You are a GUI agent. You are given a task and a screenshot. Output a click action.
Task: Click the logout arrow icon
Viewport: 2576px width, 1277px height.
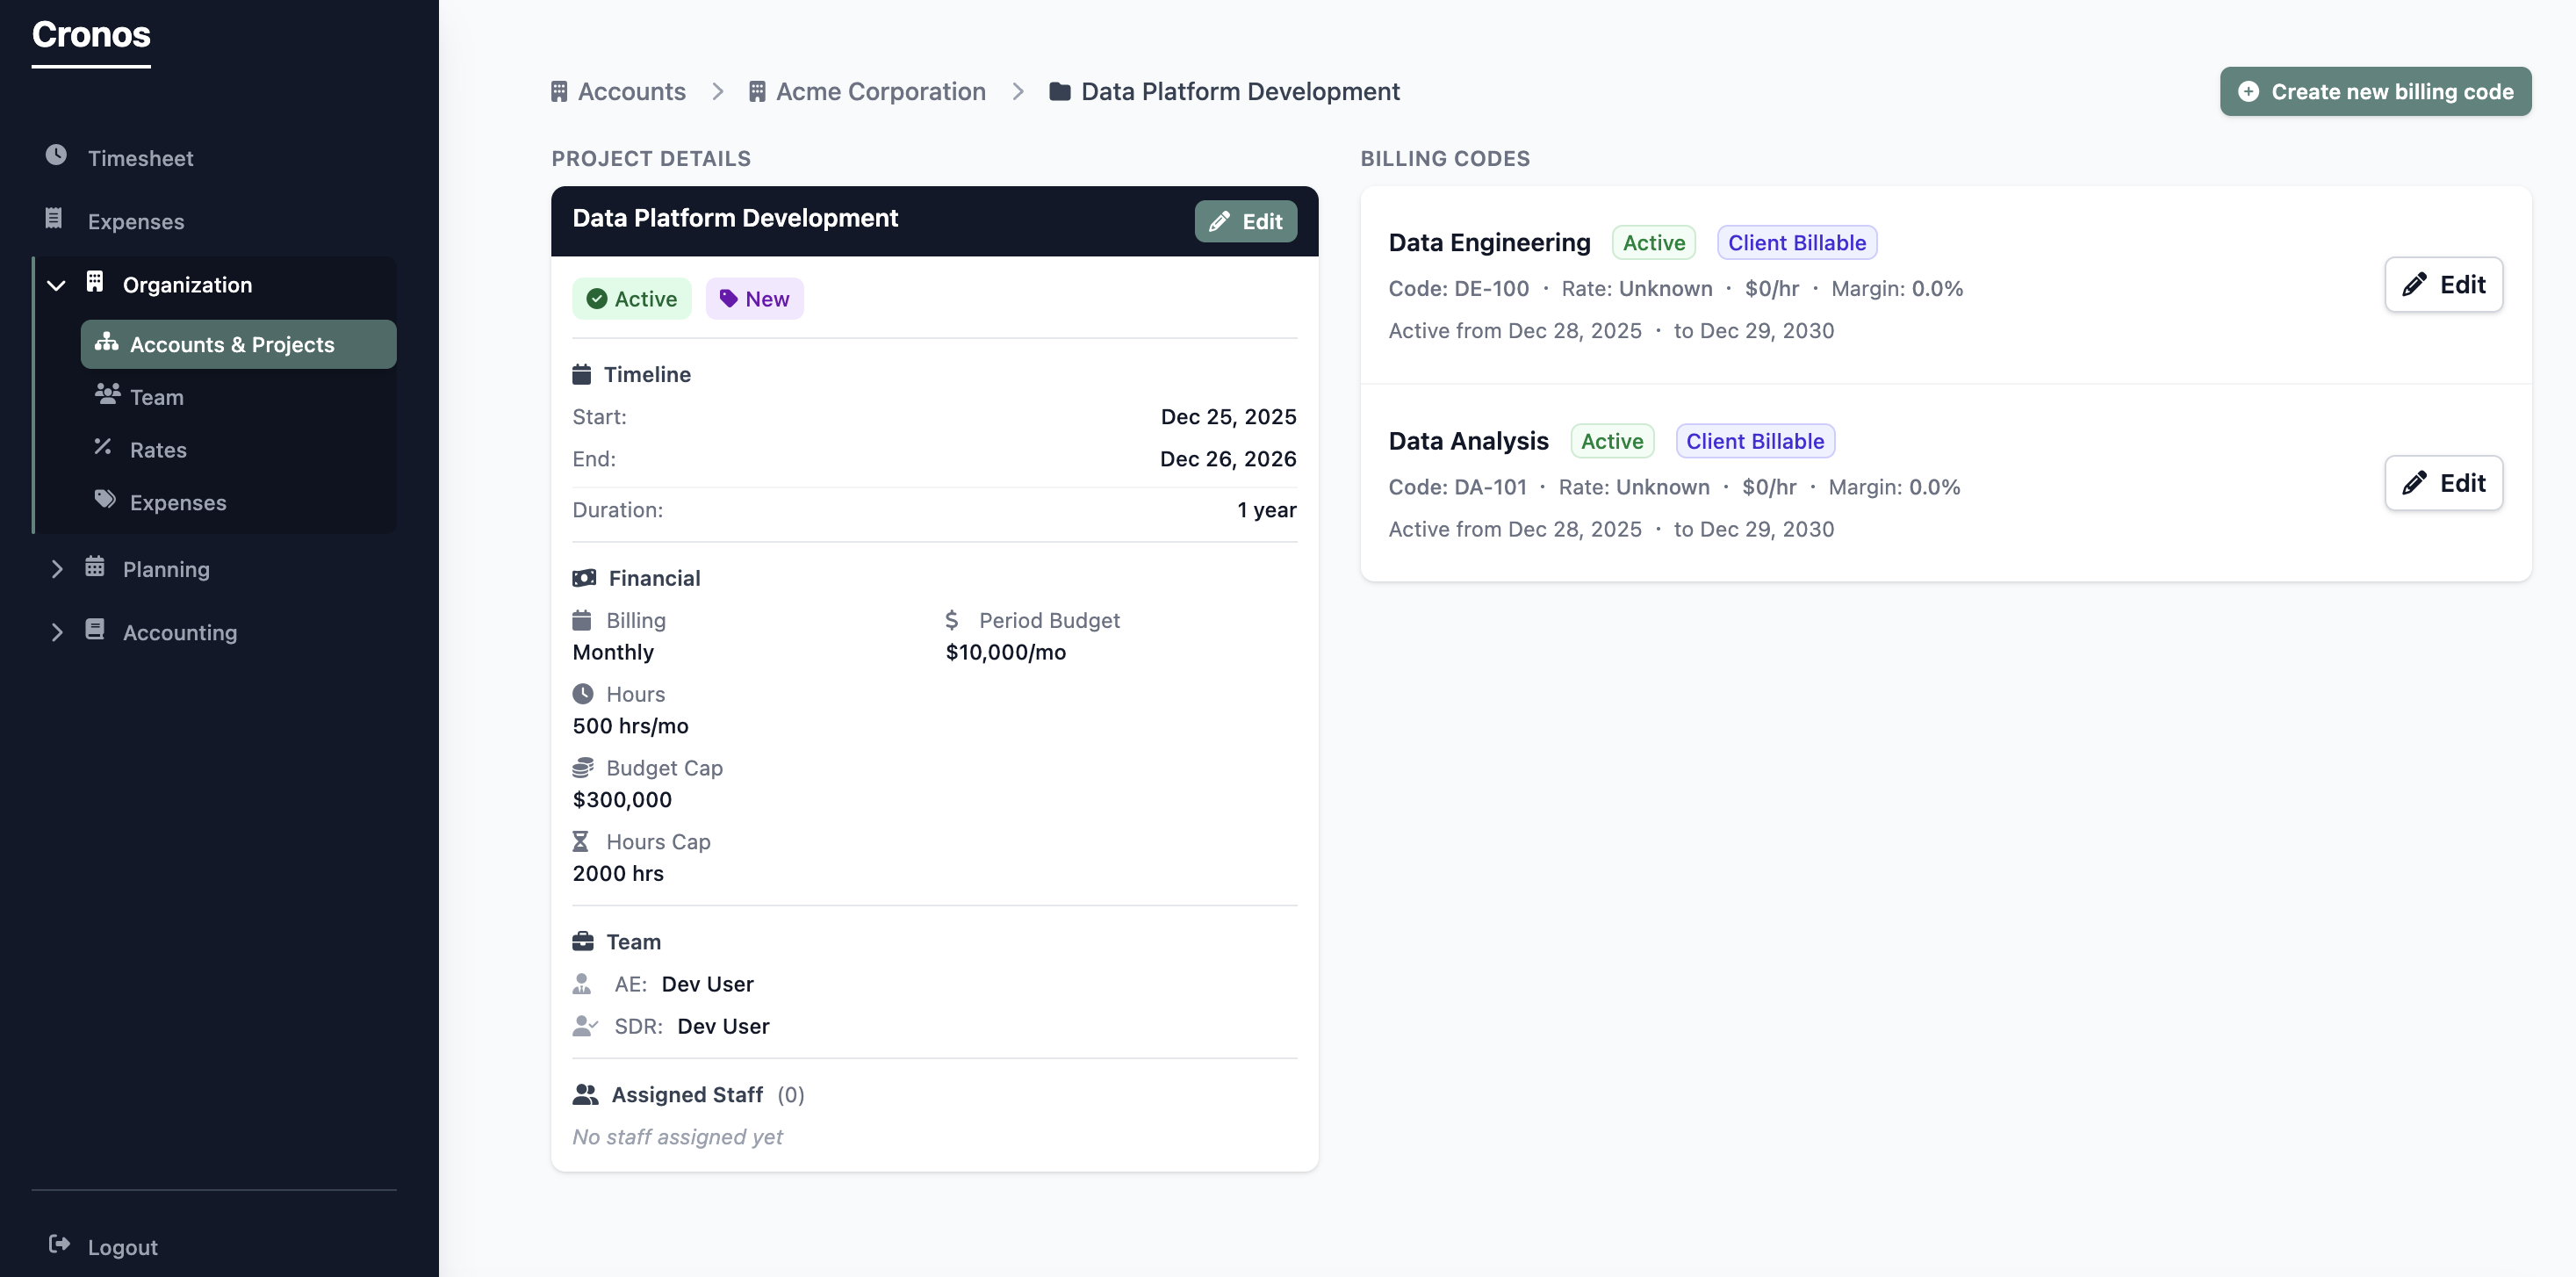60,1245
